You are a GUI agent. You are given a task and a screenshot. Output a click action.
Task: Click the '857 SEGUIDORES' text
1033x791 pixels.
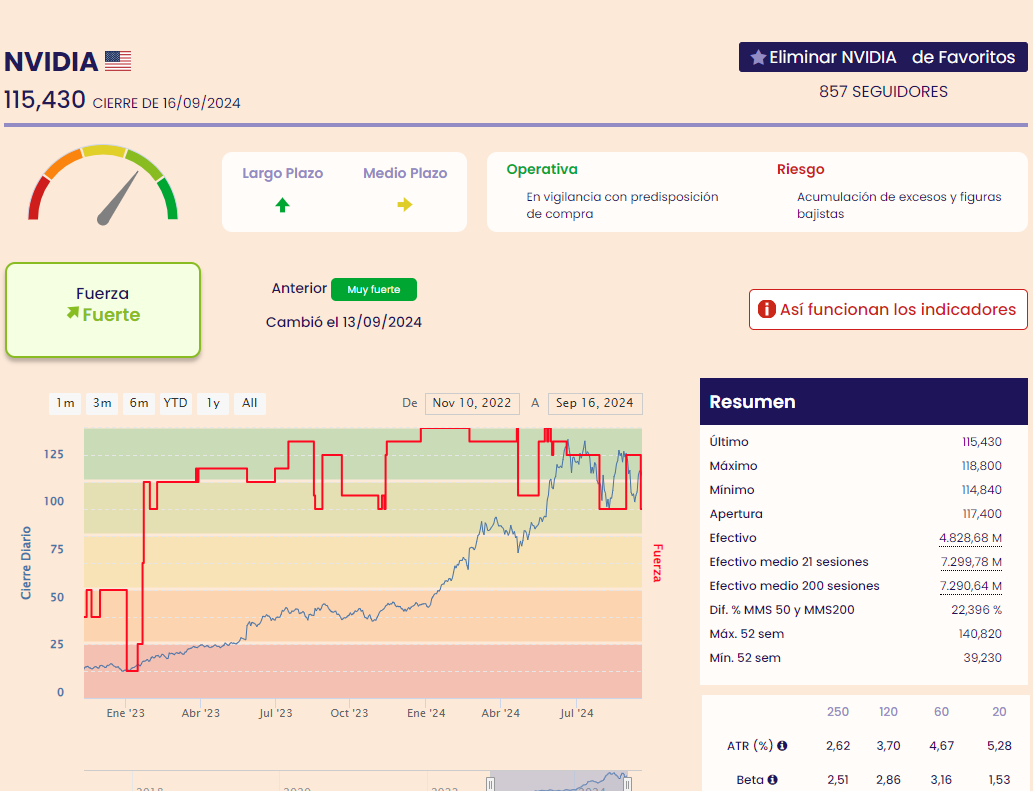(x=883, y=92)
